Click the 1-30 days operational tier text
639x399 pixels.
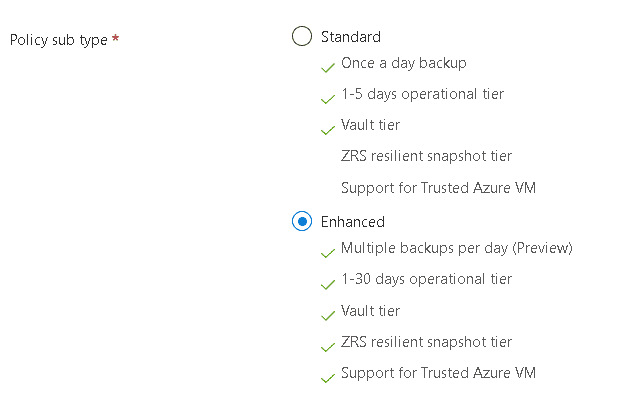(x=426, y=279)
